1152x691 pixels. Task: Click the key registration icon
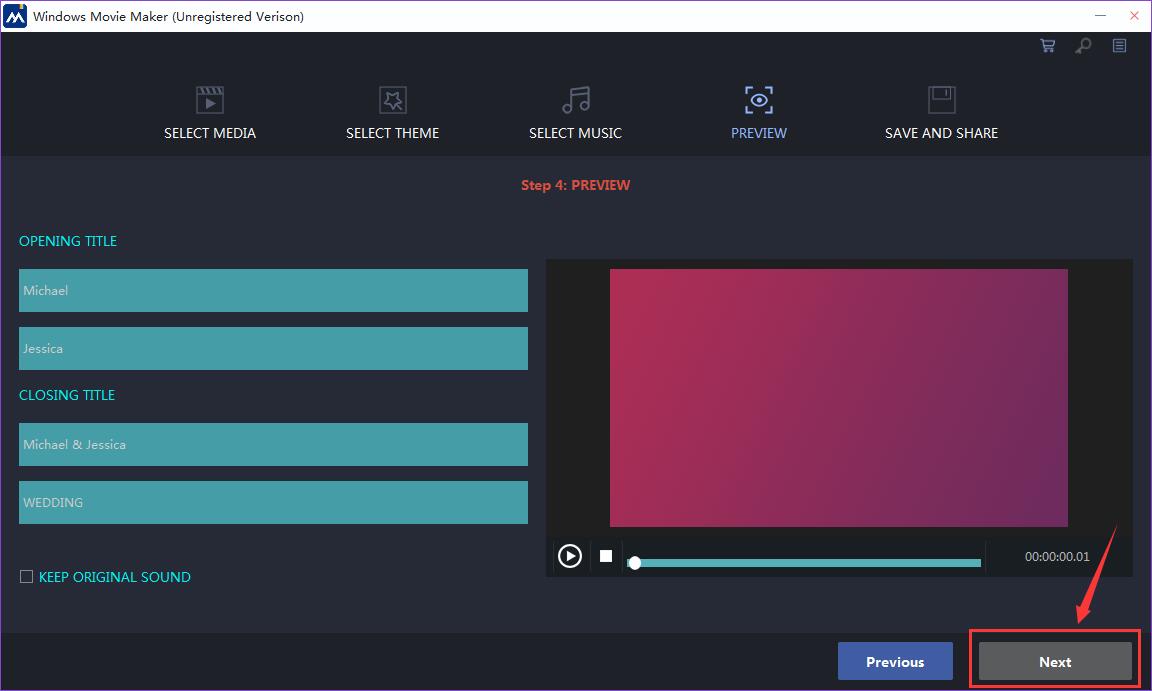pyautogui.click(x=1083, y=46)
